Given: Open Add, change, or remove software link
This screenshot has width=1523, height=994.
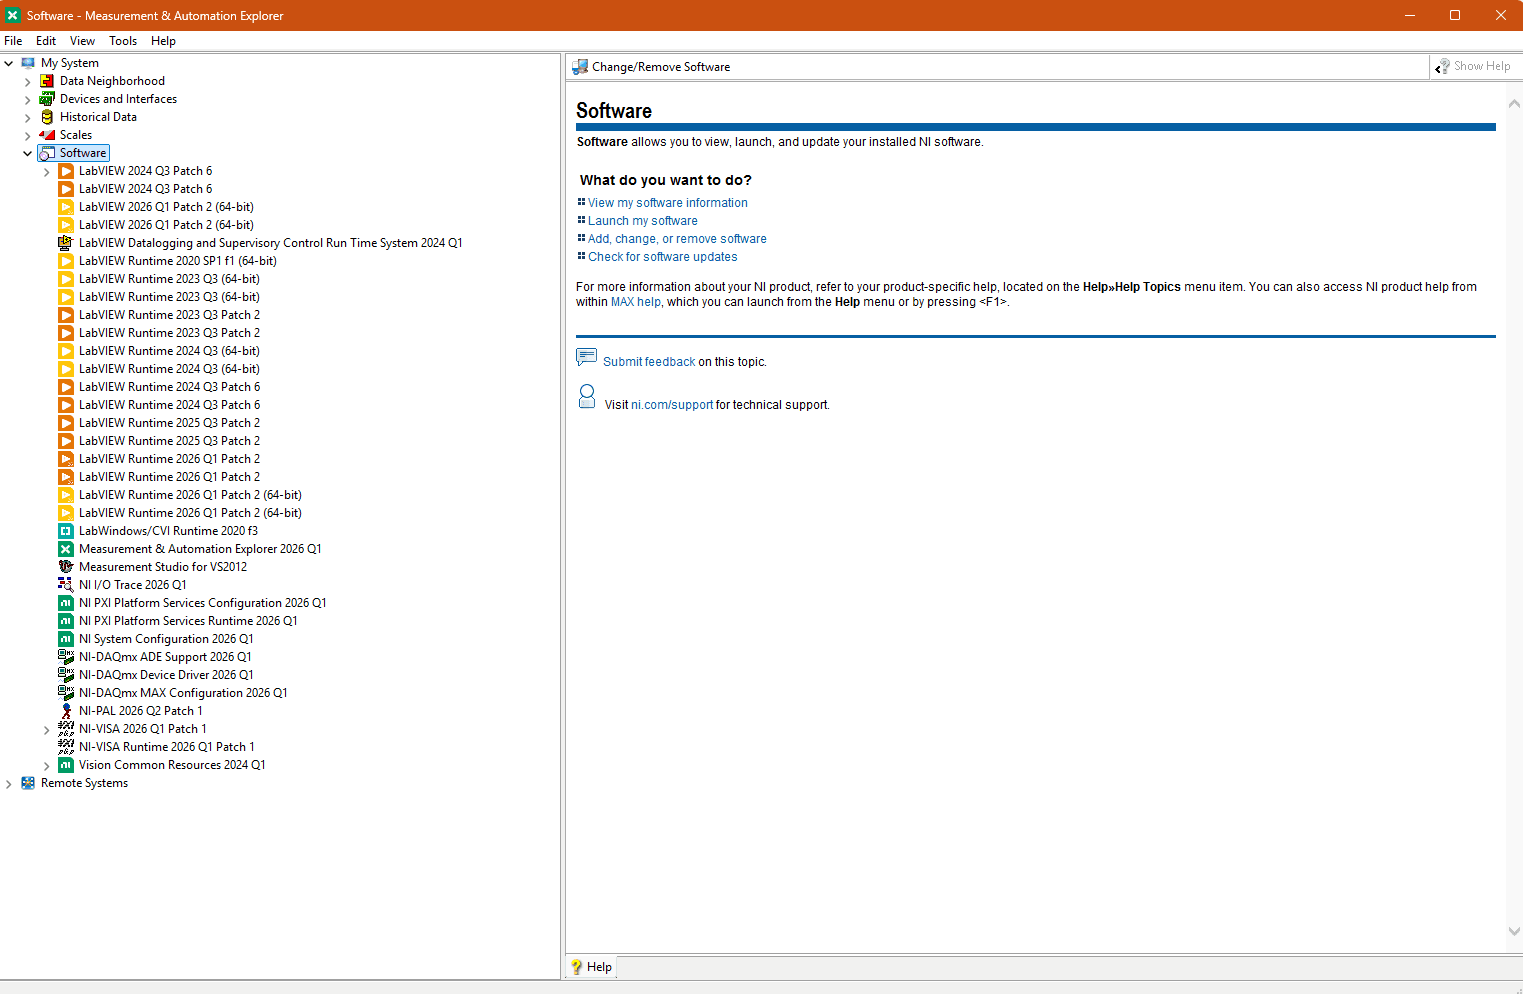Looking at the screenshot, I should 677,239.
